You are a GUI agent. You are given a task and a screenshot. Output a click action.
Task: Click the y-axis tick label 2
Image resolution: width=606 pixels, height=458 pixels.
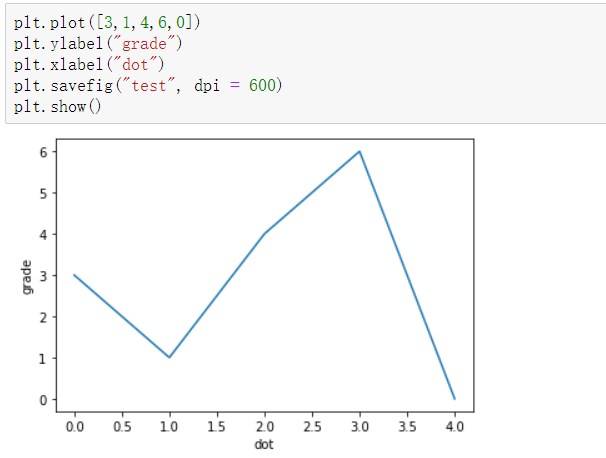pyautogui.click(x=43, y=317)
